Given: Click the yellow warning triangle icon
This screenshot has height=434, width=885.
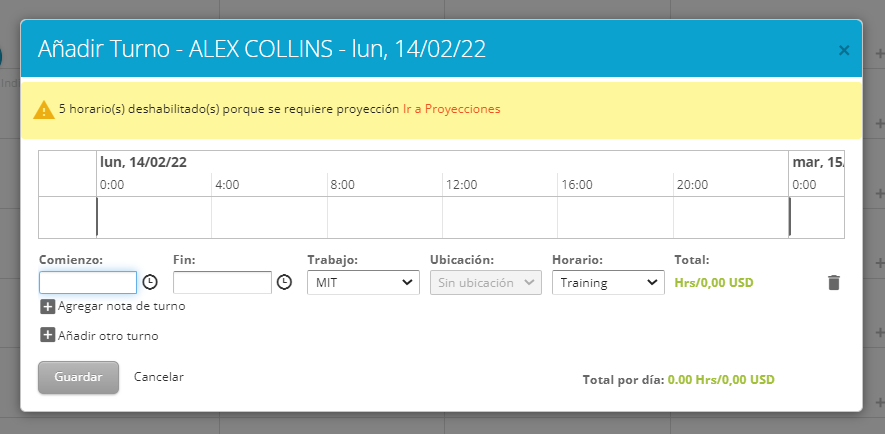Looking at the screenshot, I should [x=44, y=109].
